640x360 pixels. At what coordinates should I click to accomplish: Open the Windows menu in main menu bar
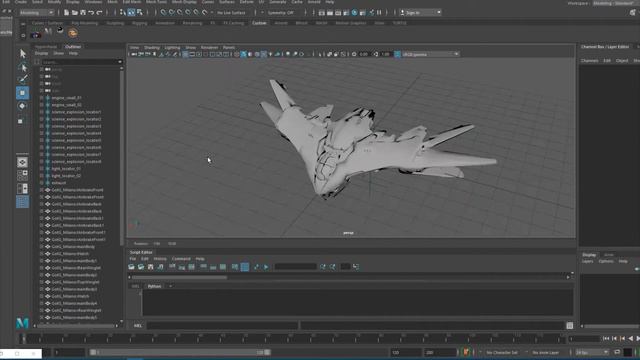pyautogui.click(x=93, y=2)
